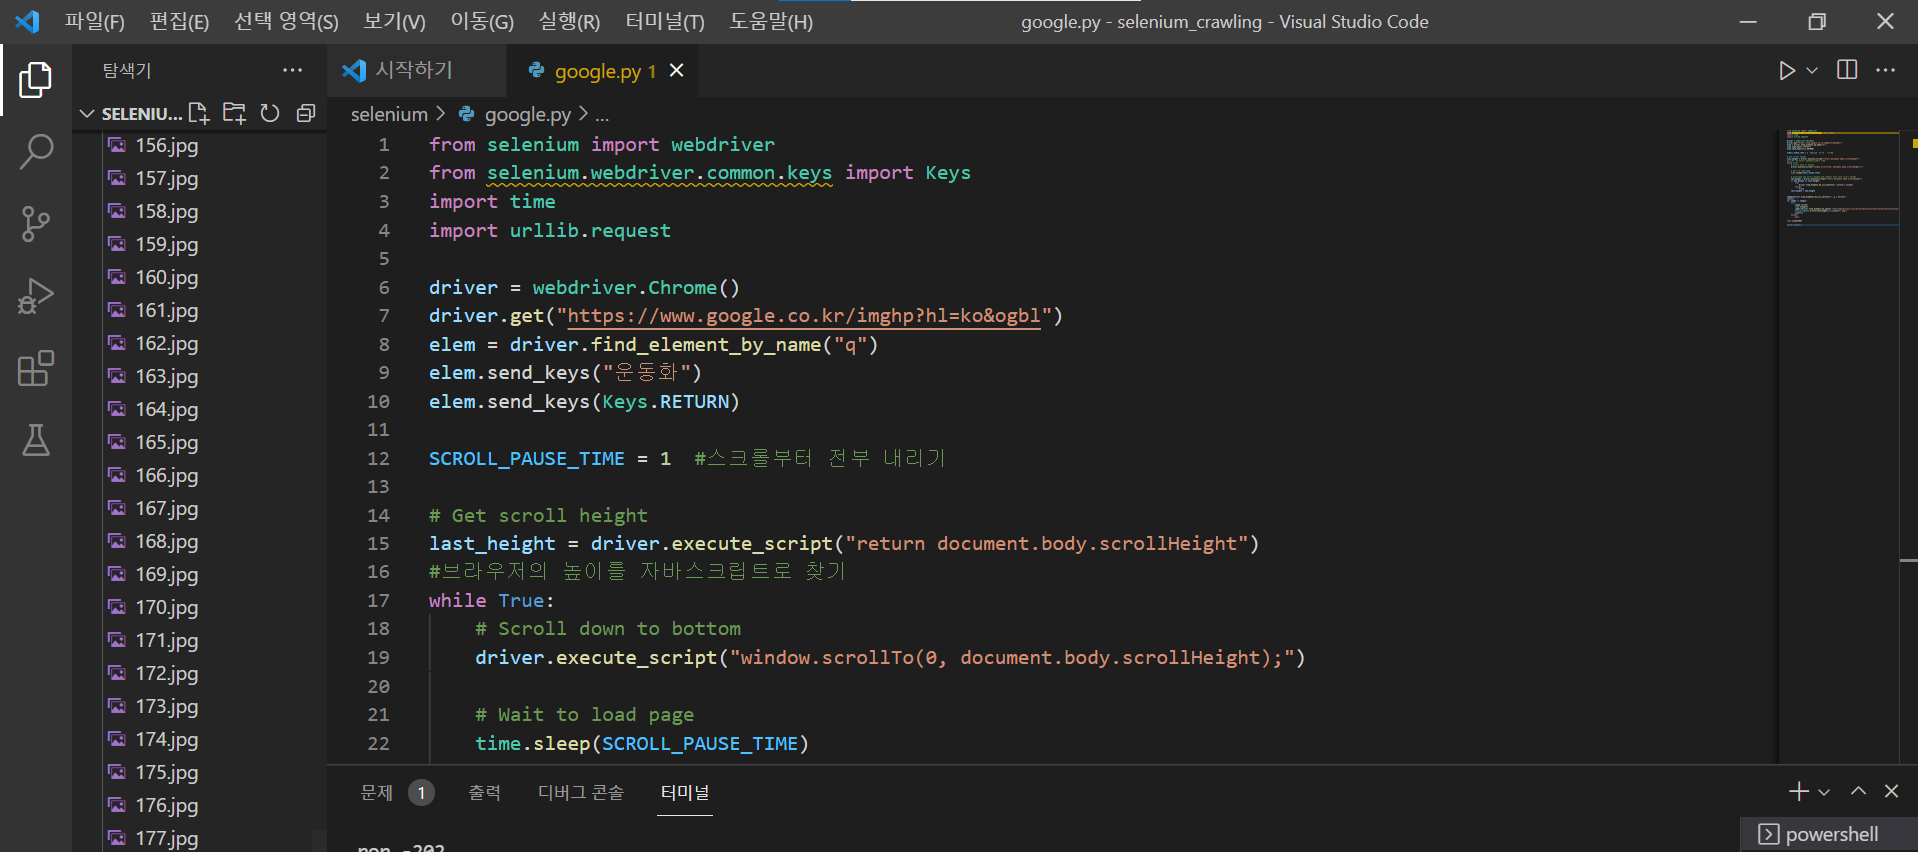Open the new terminal profile dropdown

click(1824, 792)
